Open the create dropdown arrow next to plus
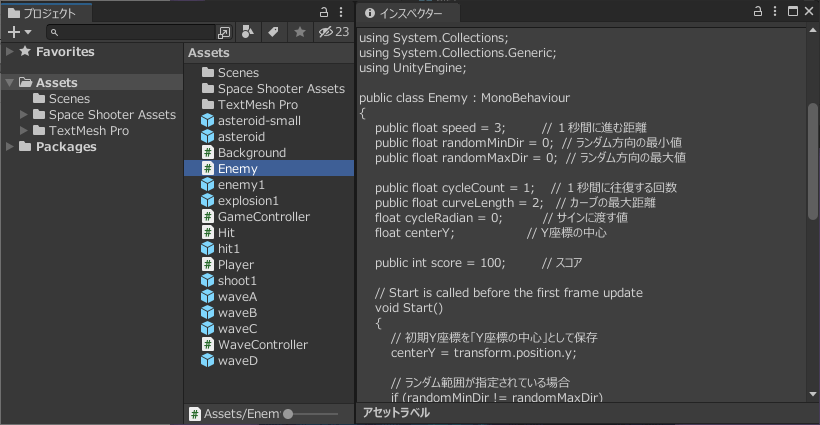Screen dimensions: 820x425 click(x=28, y=32)
